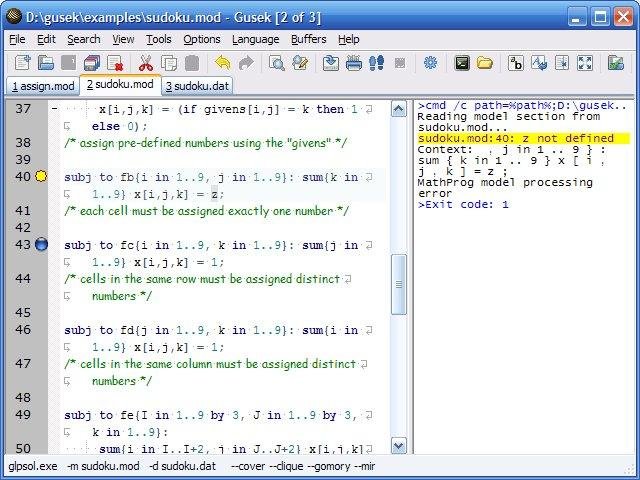Click the picture icon at toolbar end
Image resolution: width=640 pixels, height=480 pixels.
pos(616,63)
